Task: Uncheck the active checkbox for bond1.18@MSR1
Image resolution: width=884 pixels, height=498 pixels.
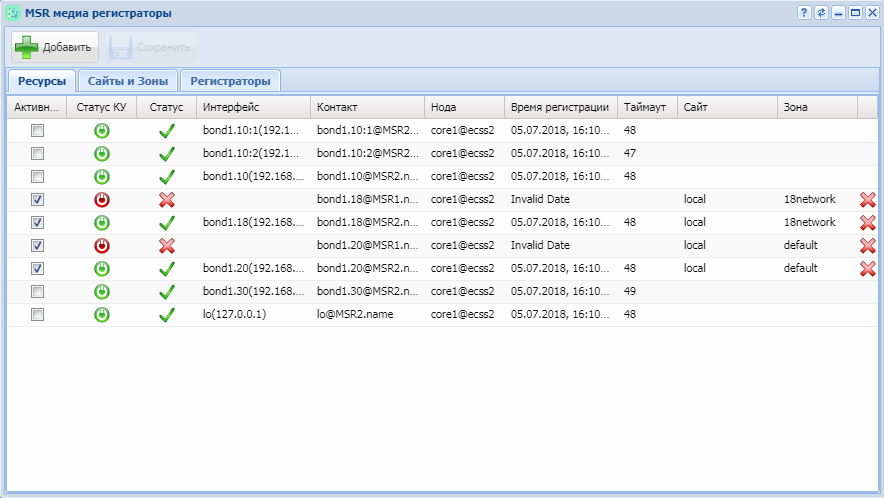Action: 37,199
